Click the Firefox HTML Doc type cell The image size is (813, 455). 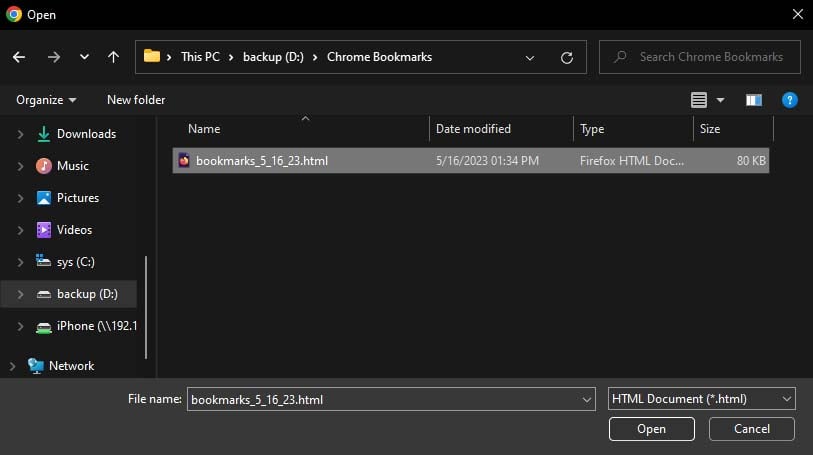(632, 161)
